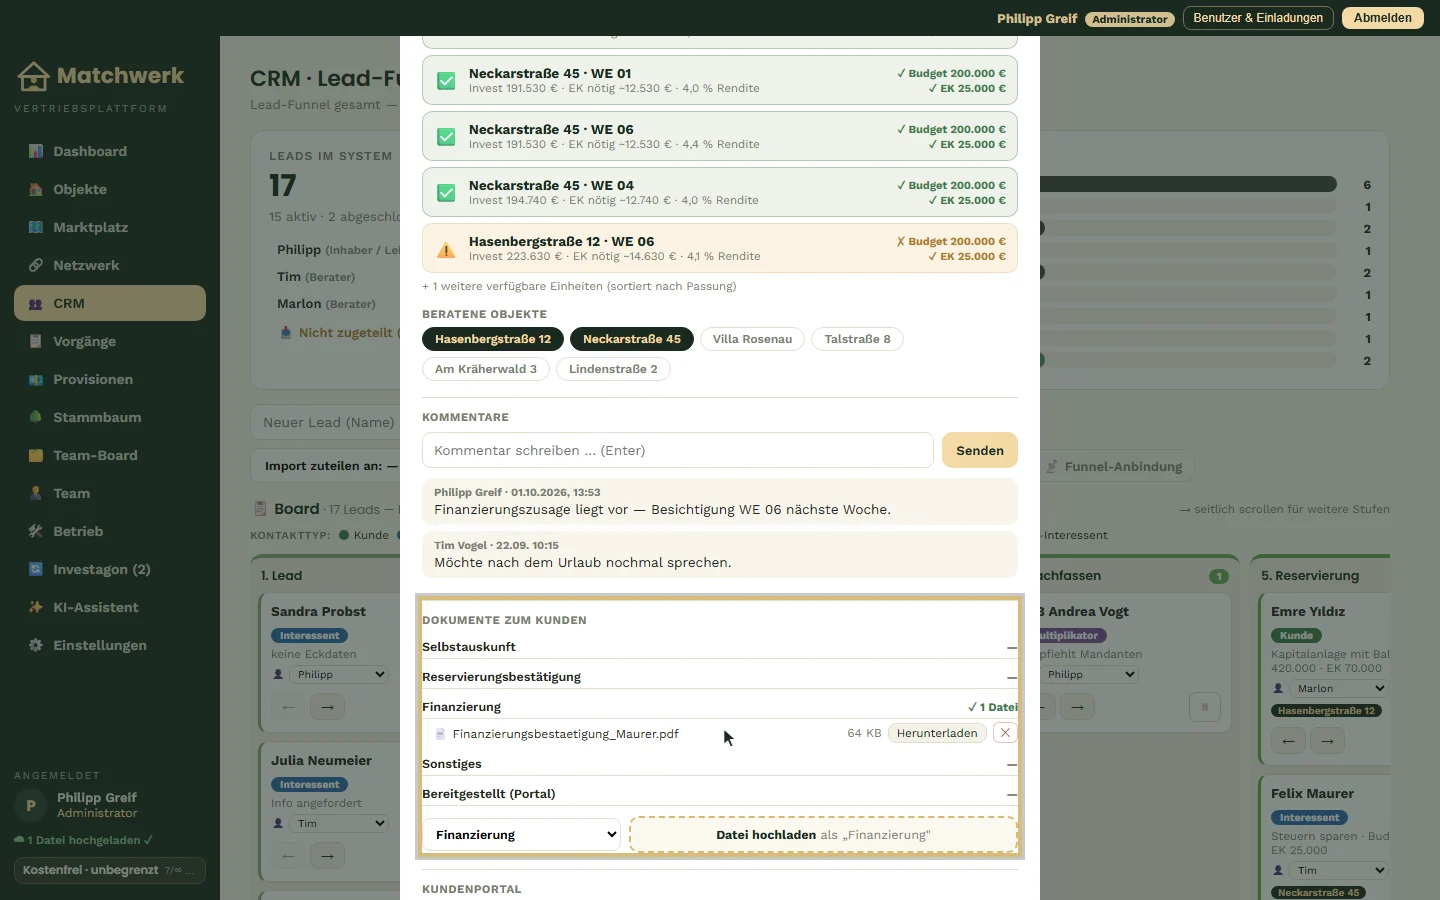1440x900 pixels.
Task: Click the Matchwerk house logo icon
Action: (x=33, y=76)
